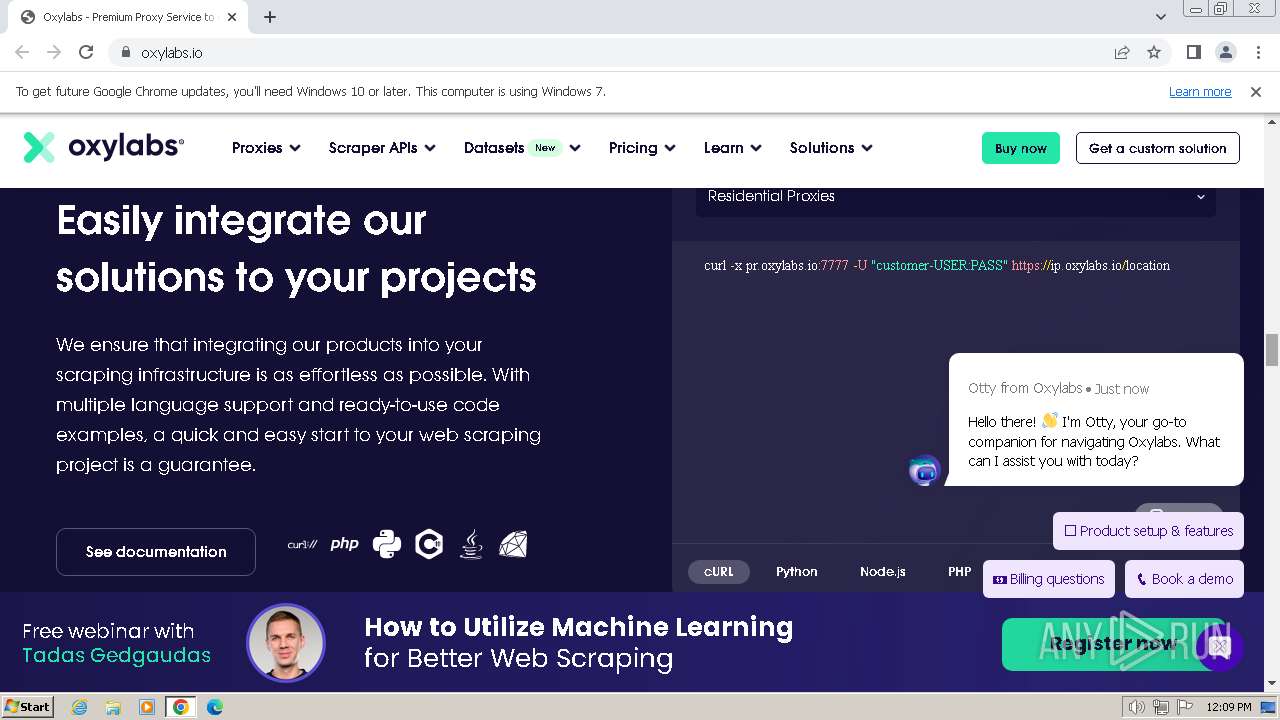Reload the oxylabs.io page
This screenshot has height=720, width=1280.
tap(86, 52)
